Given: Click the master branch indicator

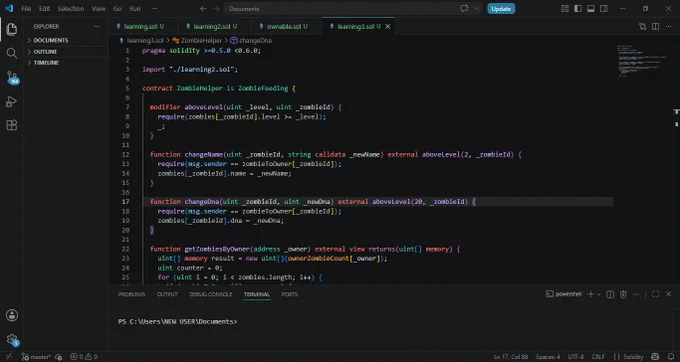Looking at the screenshot, I should click(x=37, y=357).
